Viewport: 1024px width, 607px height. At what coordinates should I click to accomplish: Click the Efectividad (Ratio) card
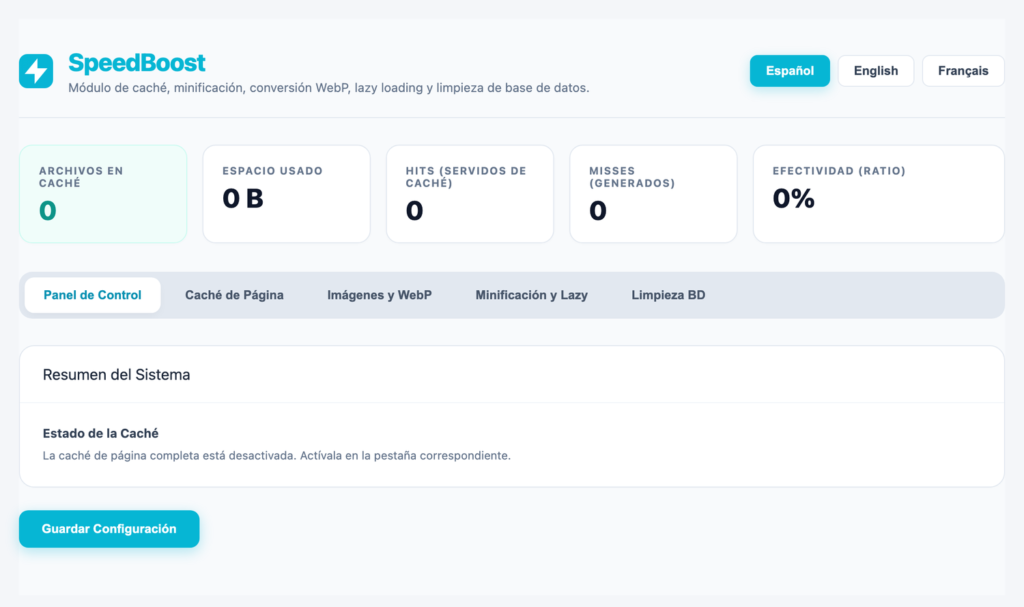tap(879, 194)
